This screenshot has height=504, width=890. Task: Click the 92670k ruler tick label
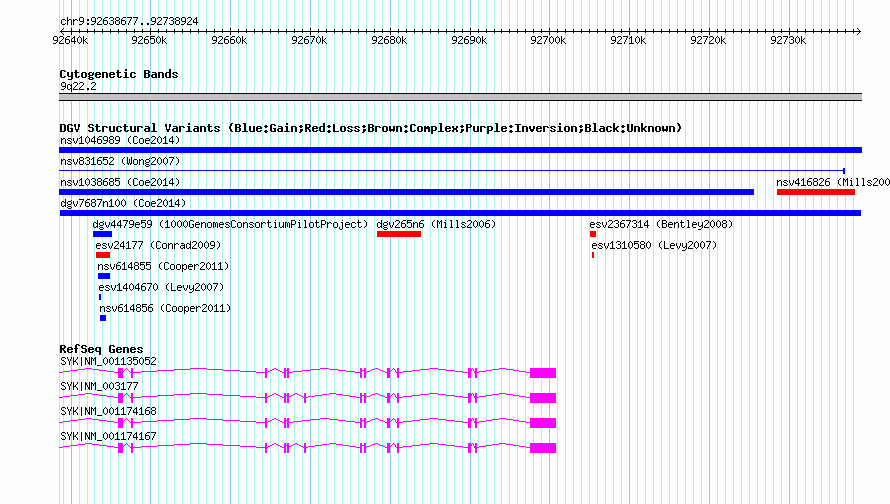pyautogui.click(x=309, y=40)
